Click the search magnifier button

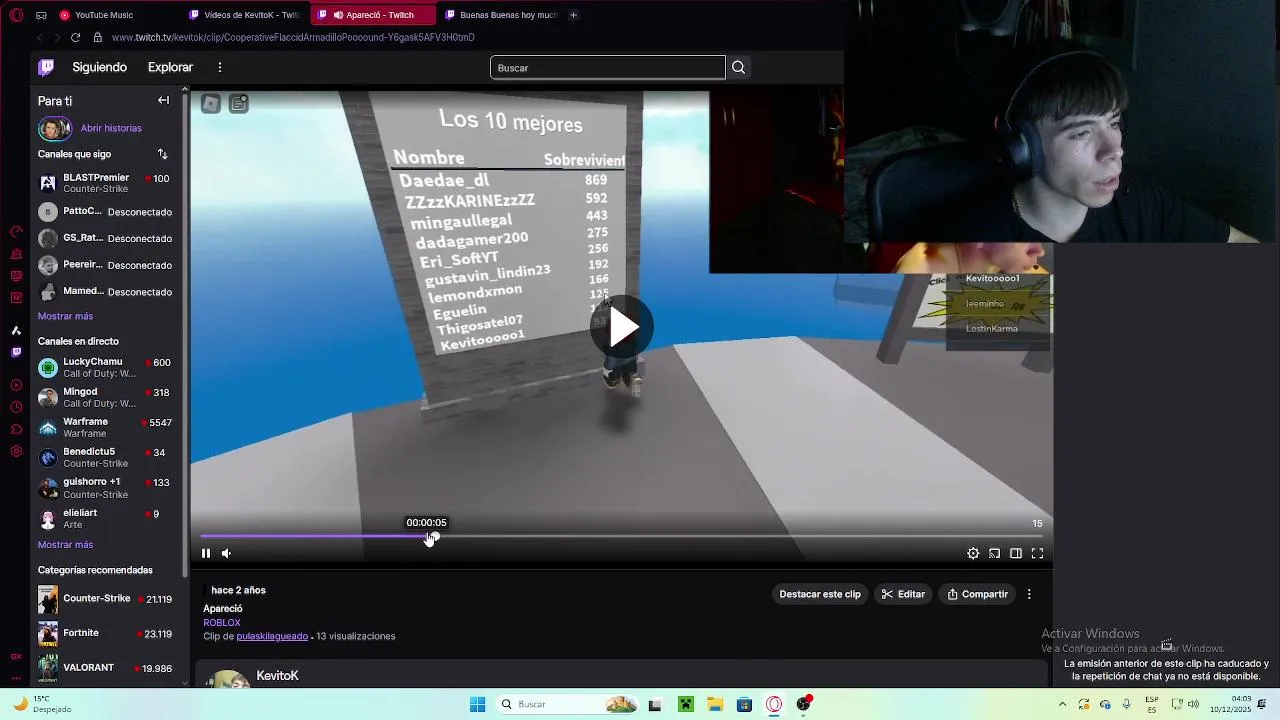738,67
